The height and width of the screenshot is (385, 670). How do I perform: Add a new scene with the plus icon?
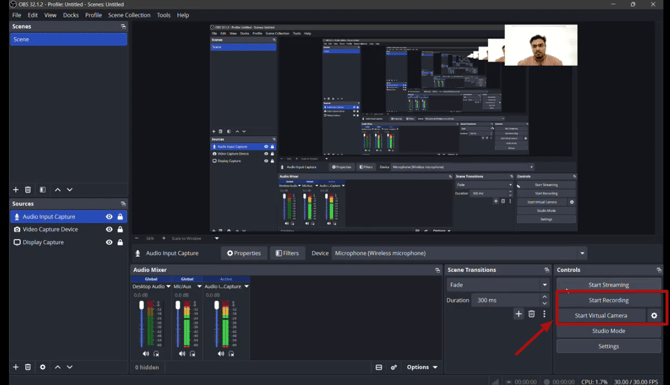(16, 190)
